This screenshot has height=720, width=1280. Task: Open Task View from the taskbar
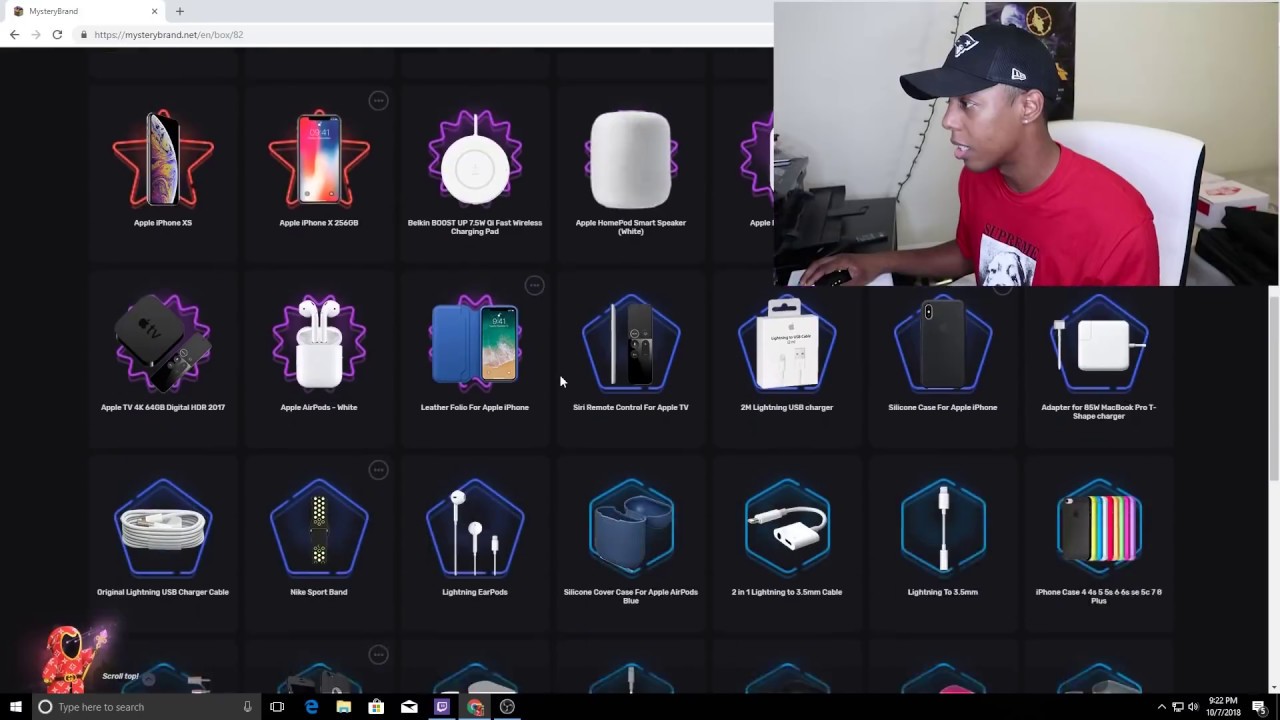(277, 707)
